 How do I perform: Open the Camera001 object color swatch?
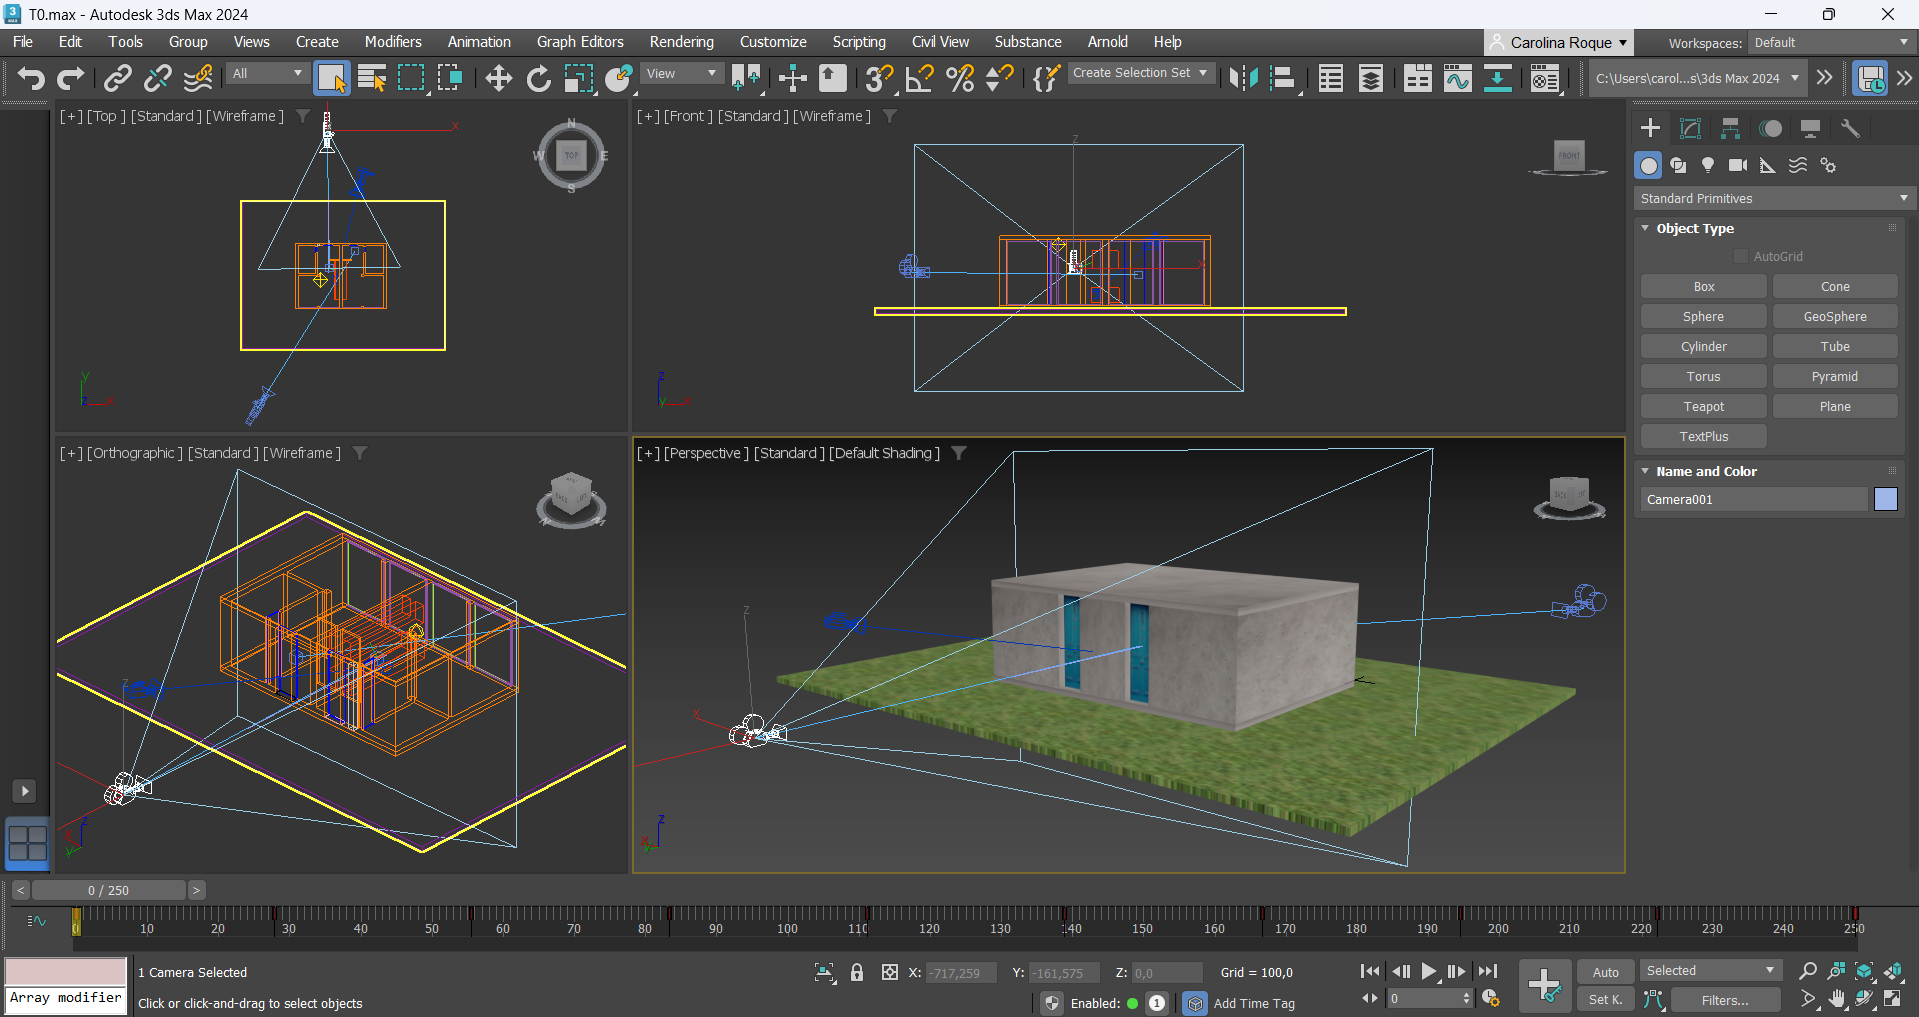click(x=1885, y=499)
